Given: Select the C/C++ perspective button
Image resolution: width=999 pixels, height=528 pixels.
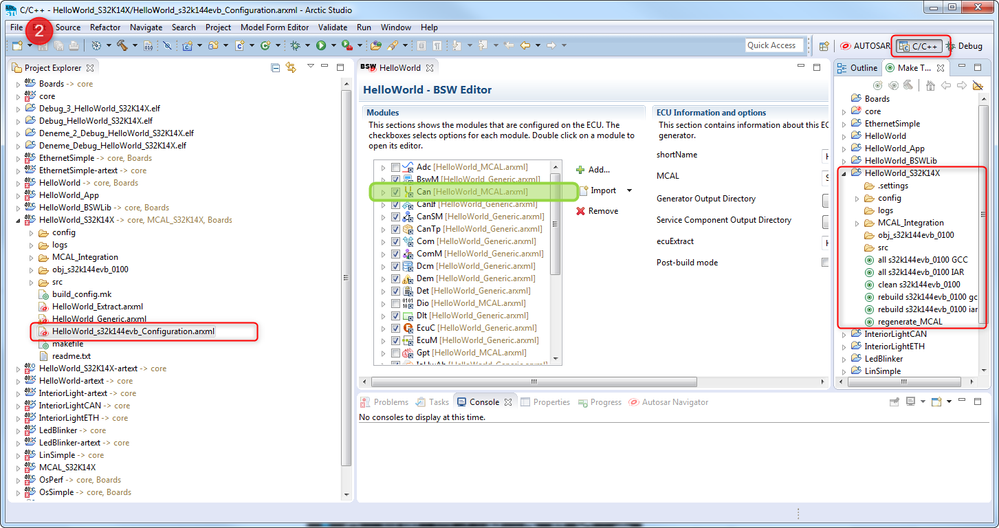Looking at the screenshot, I should click(920, 46).
